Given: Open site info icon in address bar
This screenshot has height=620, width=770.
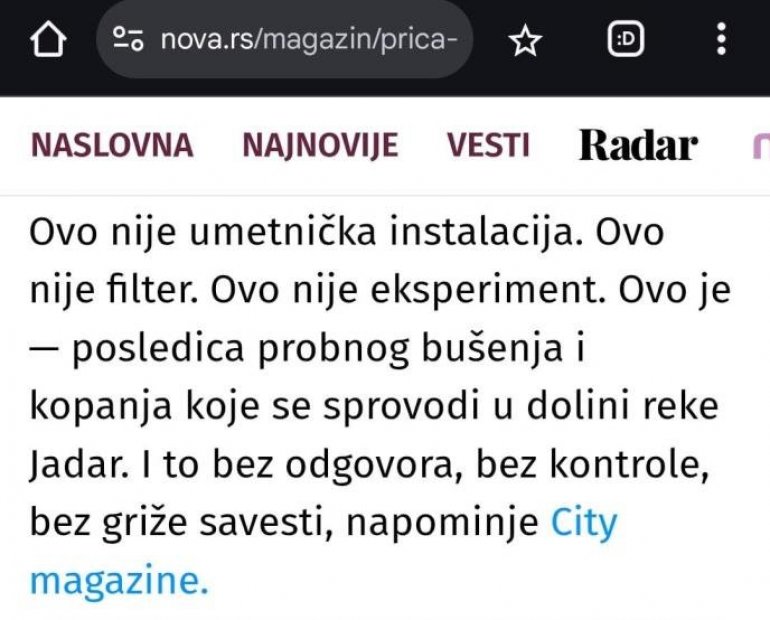Looking at the screenshot, I should (129, 40).
